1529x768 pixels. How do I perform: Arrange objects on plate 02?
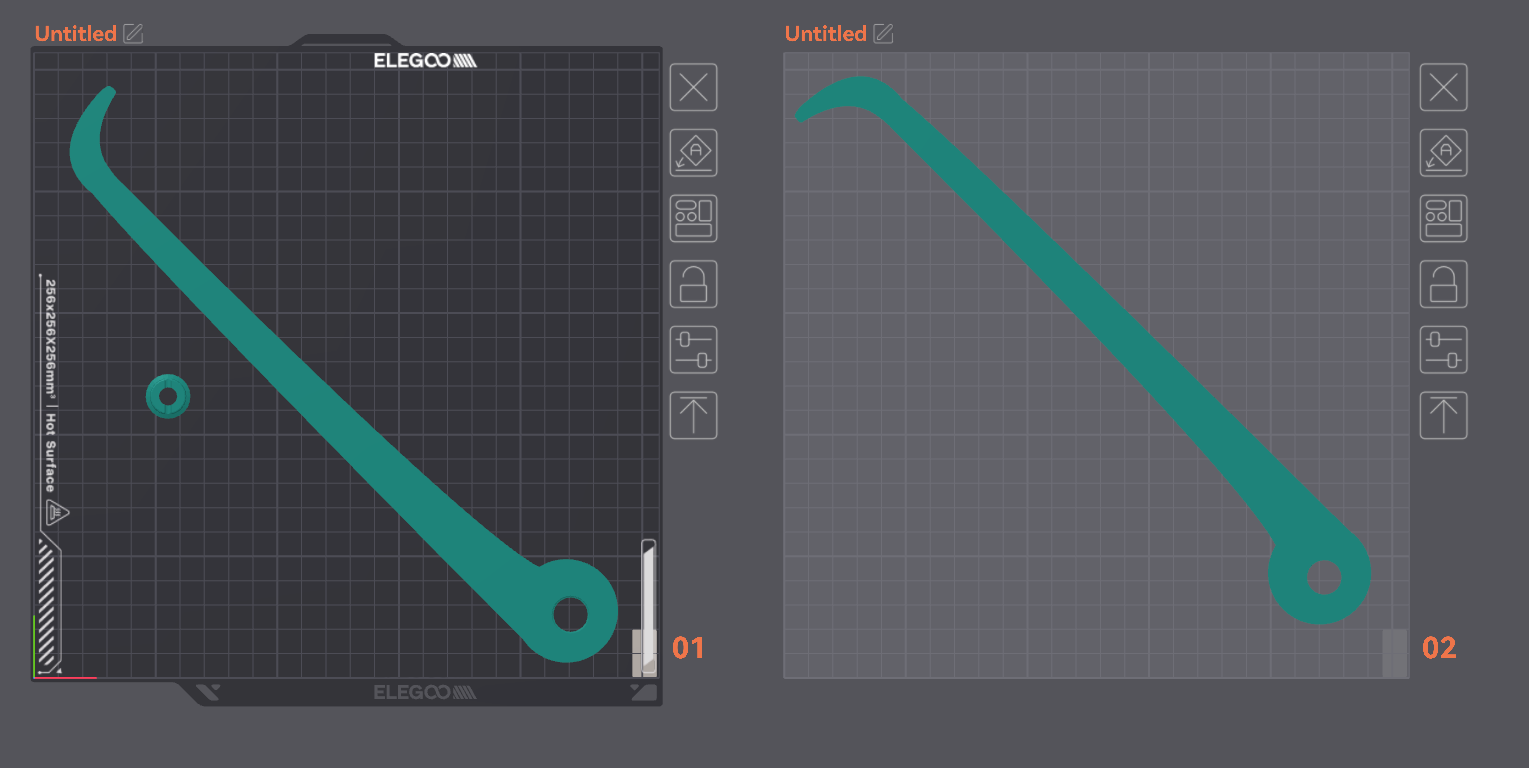pos(1444,219)
